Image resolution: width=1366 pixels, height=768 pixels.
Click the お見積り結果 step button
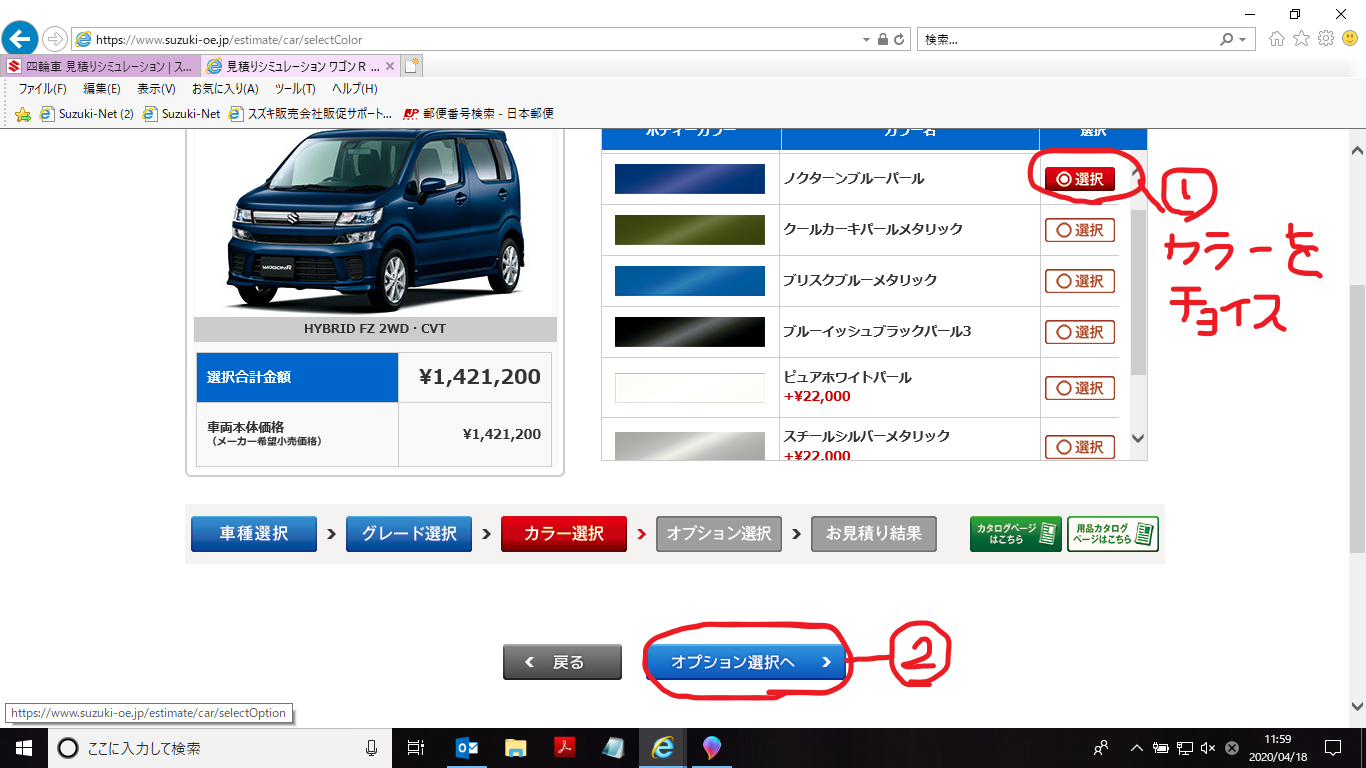874,534
